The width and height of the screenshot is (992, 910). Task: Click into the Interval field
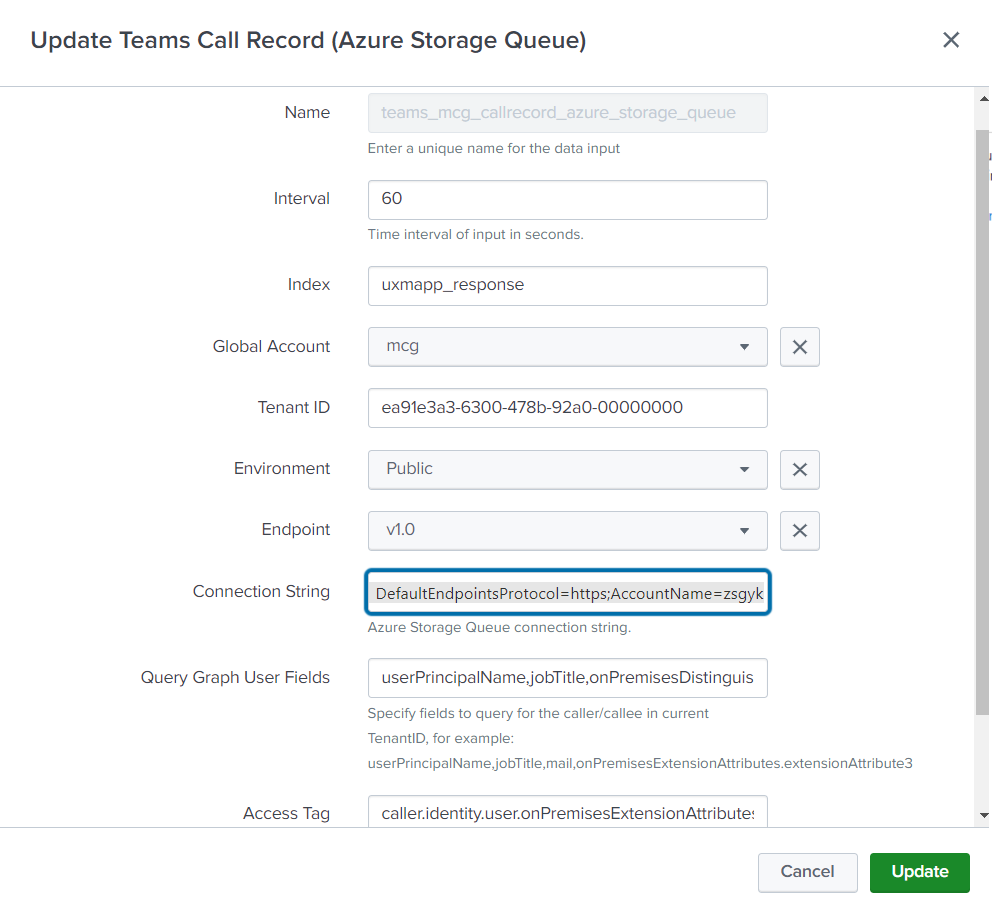click(567, 200)
